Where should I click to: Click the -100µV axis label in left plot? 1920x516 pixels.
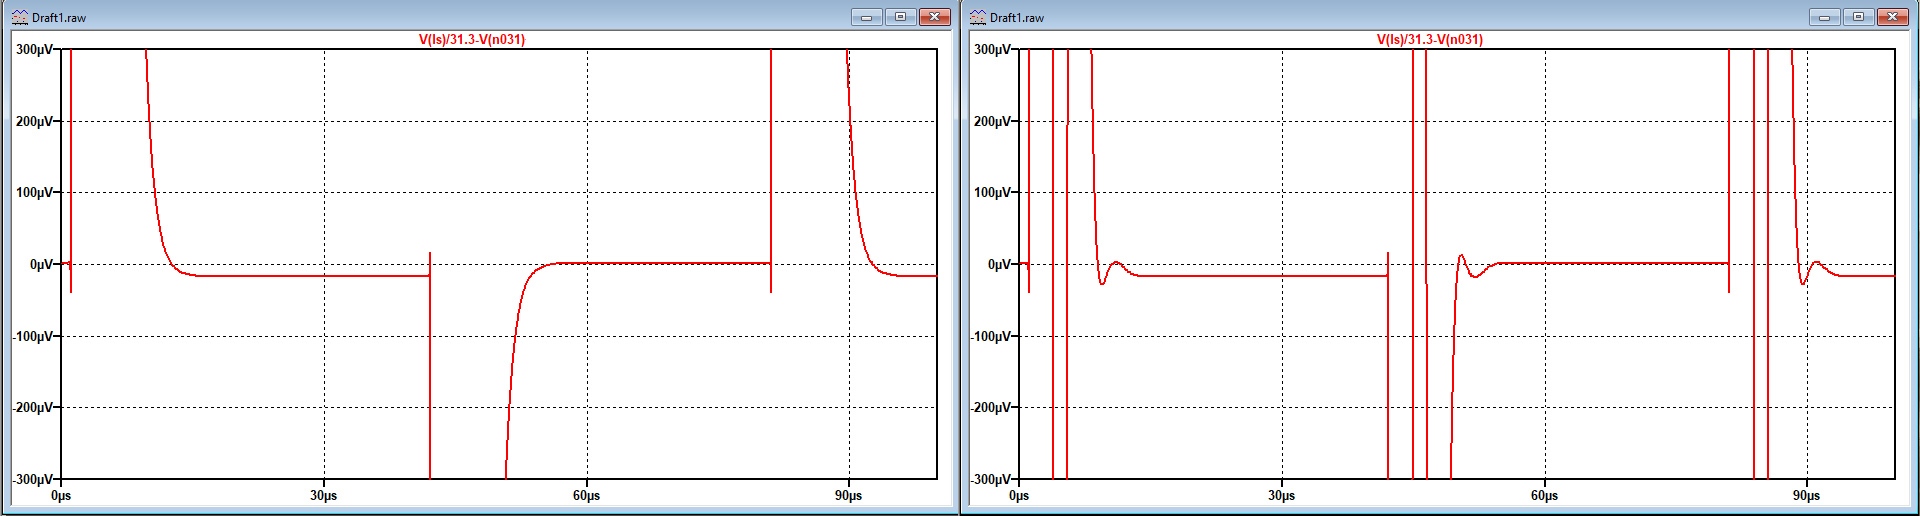click(32, 336)
